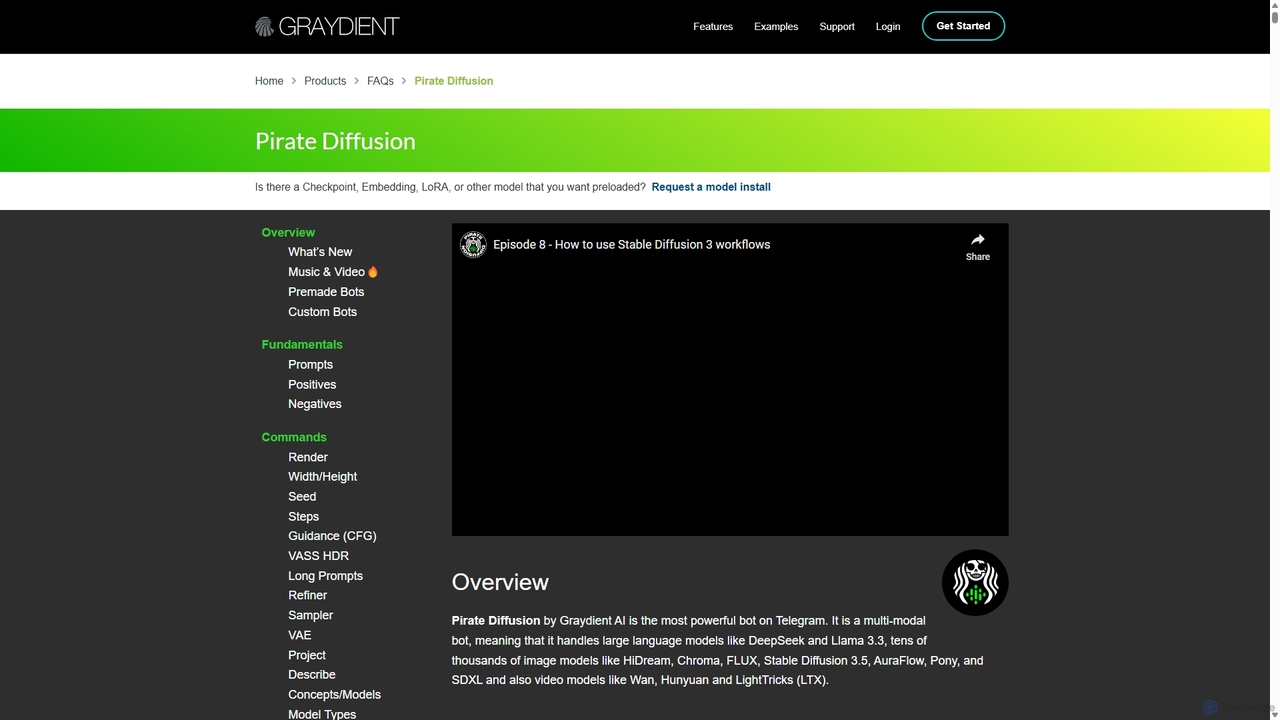Jump to Fundamentals section in sidebar
1280x720 pixels.
(x=302, y=344)
